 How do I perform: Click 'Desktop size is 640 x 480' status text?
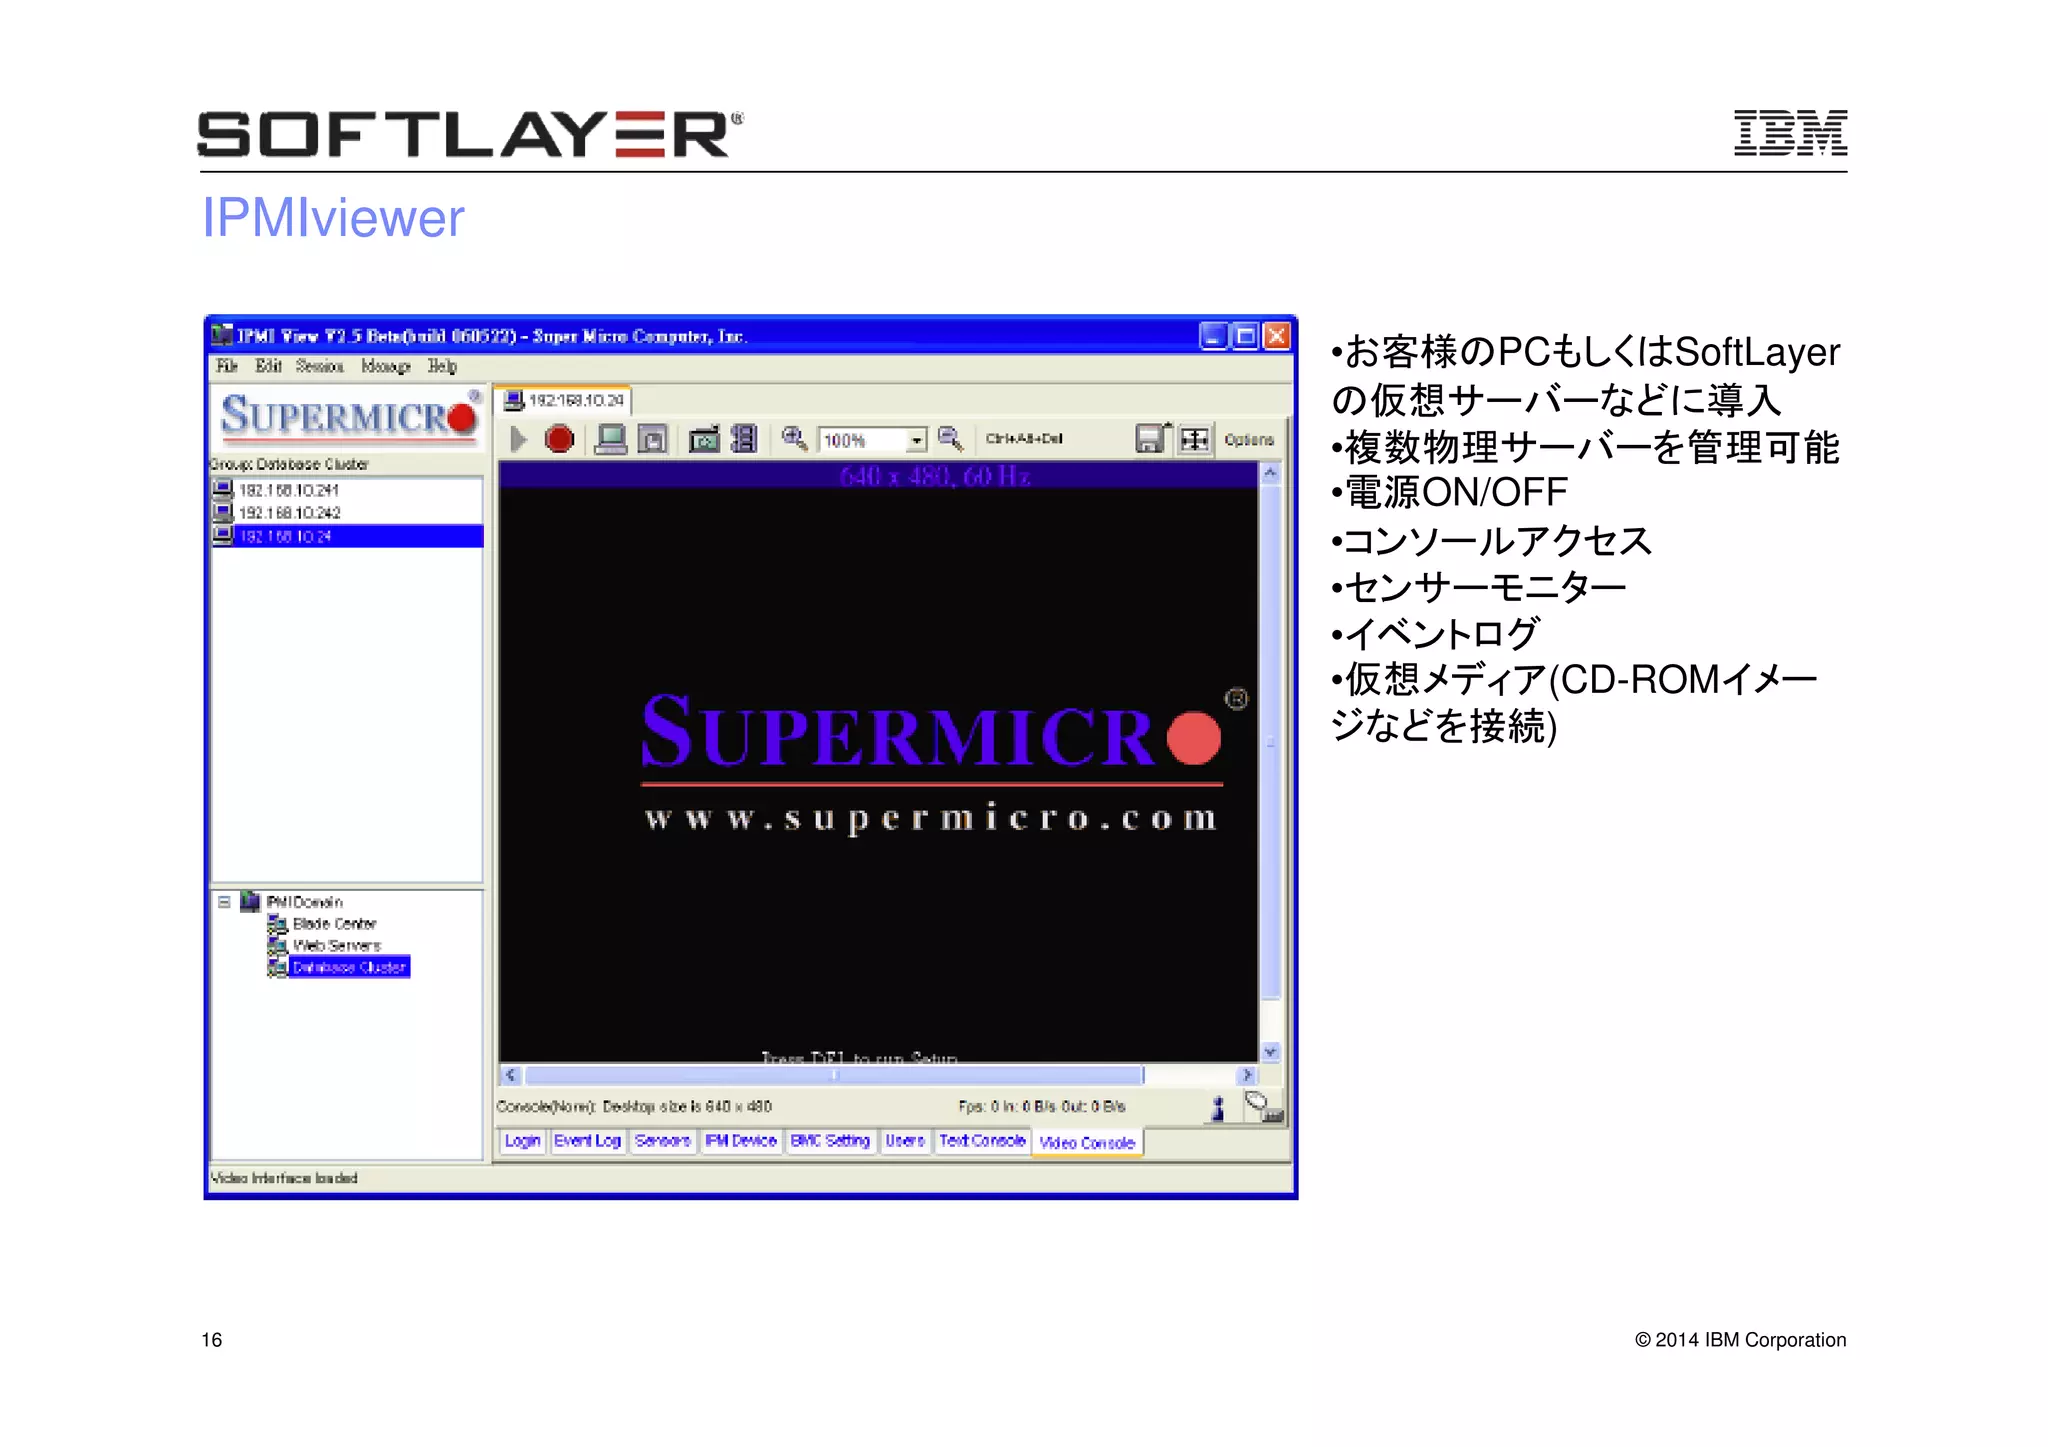click(x=687, y=1106)
